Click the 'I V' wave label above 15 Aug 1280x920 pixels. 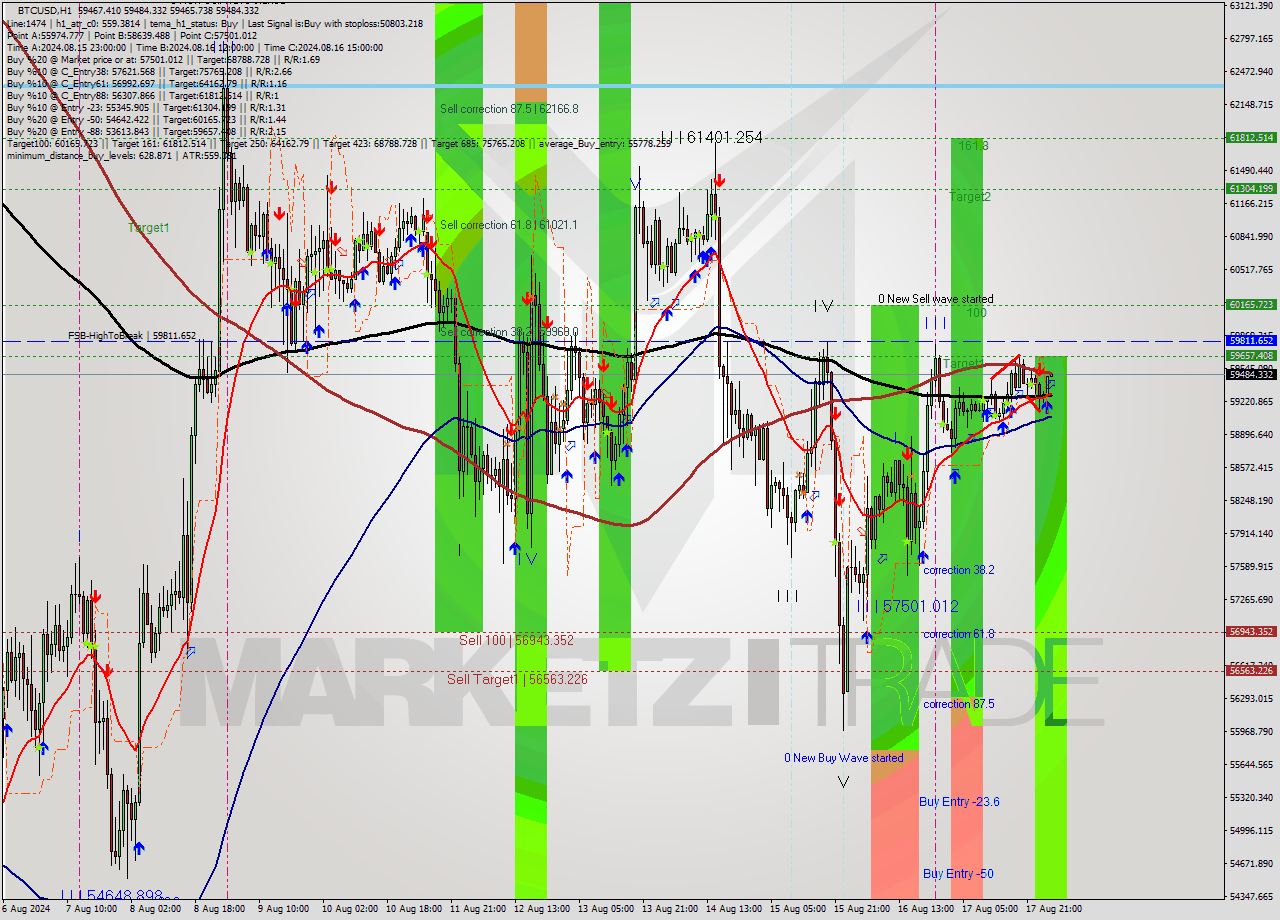point(823,305)
